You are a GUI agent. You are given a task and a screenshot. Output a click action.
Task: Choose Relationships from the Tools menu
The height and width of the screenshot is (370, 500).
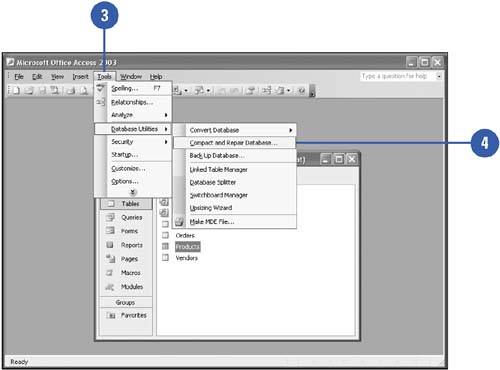(133, 102)
